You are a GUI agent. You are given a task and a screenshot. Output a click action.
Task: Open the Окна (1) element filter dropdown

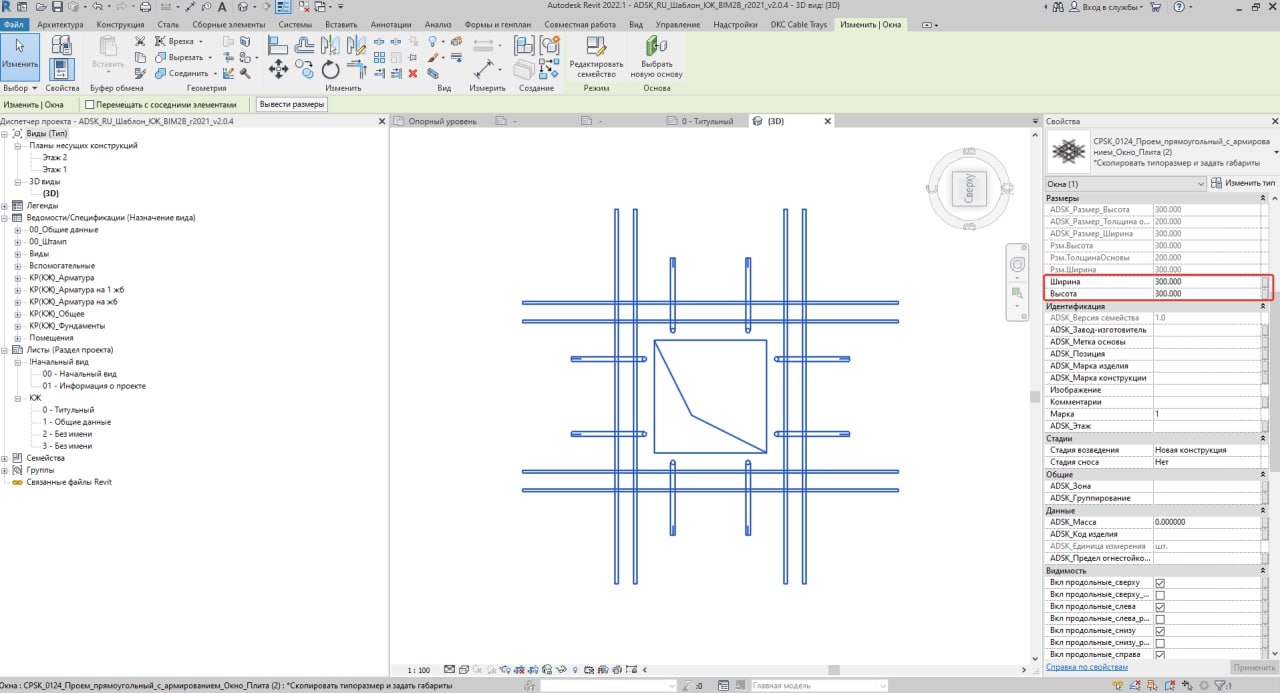click(x=1201, y=184)
